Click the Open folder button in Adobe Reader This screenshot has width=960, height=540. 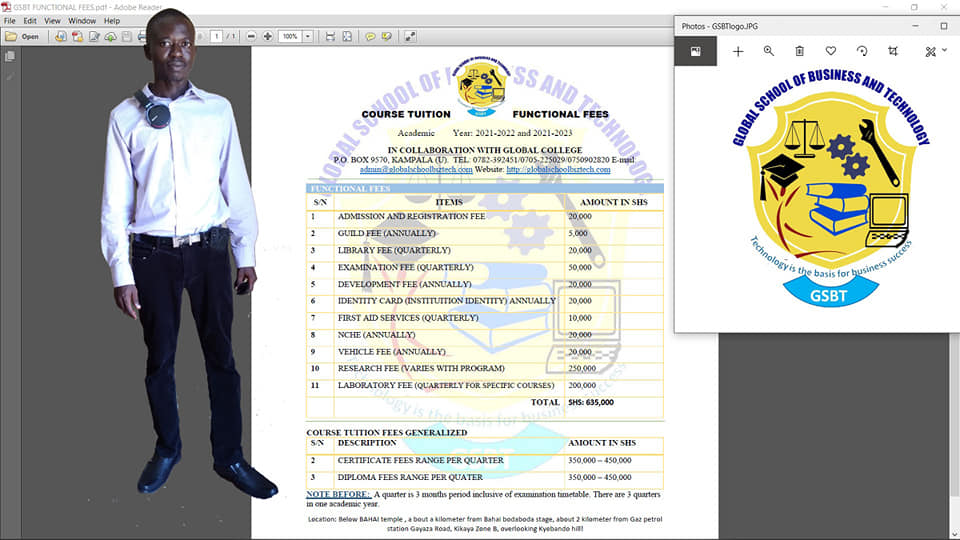click(x=22, y=37)
